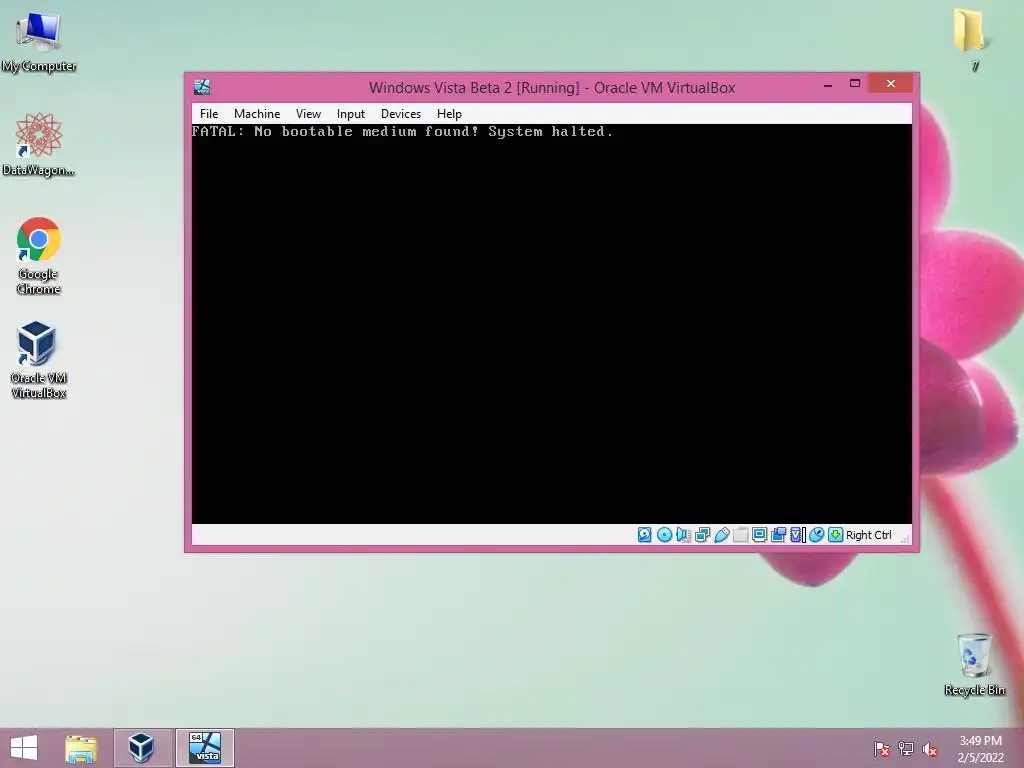Select the Recycle Bin icon
1024x768 pixels.
tap(974, 664)
